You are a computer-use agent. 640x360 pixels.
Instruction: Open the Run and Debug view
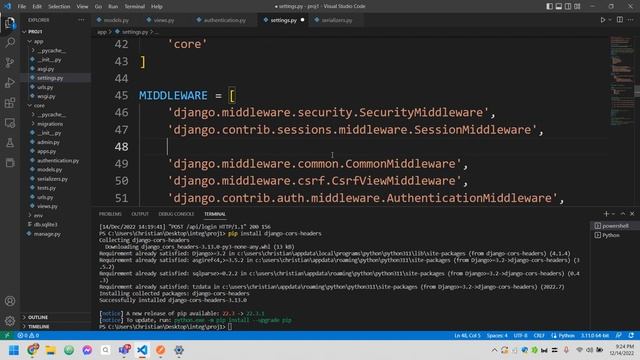[x=10, y=82]
